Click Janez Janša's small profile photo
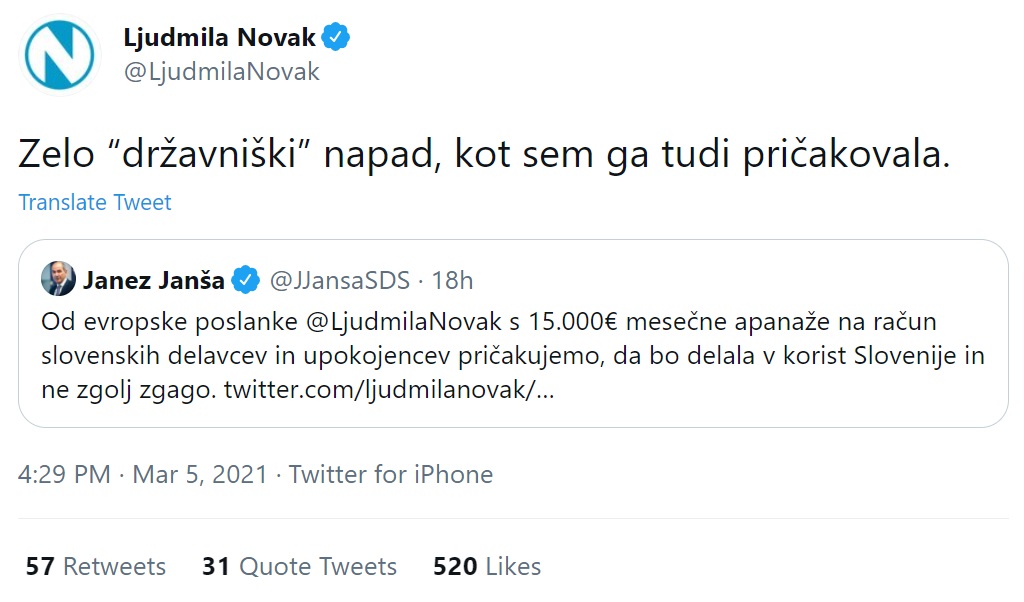The height and width of the screenshot is (602, 1024). pos(58,280)
